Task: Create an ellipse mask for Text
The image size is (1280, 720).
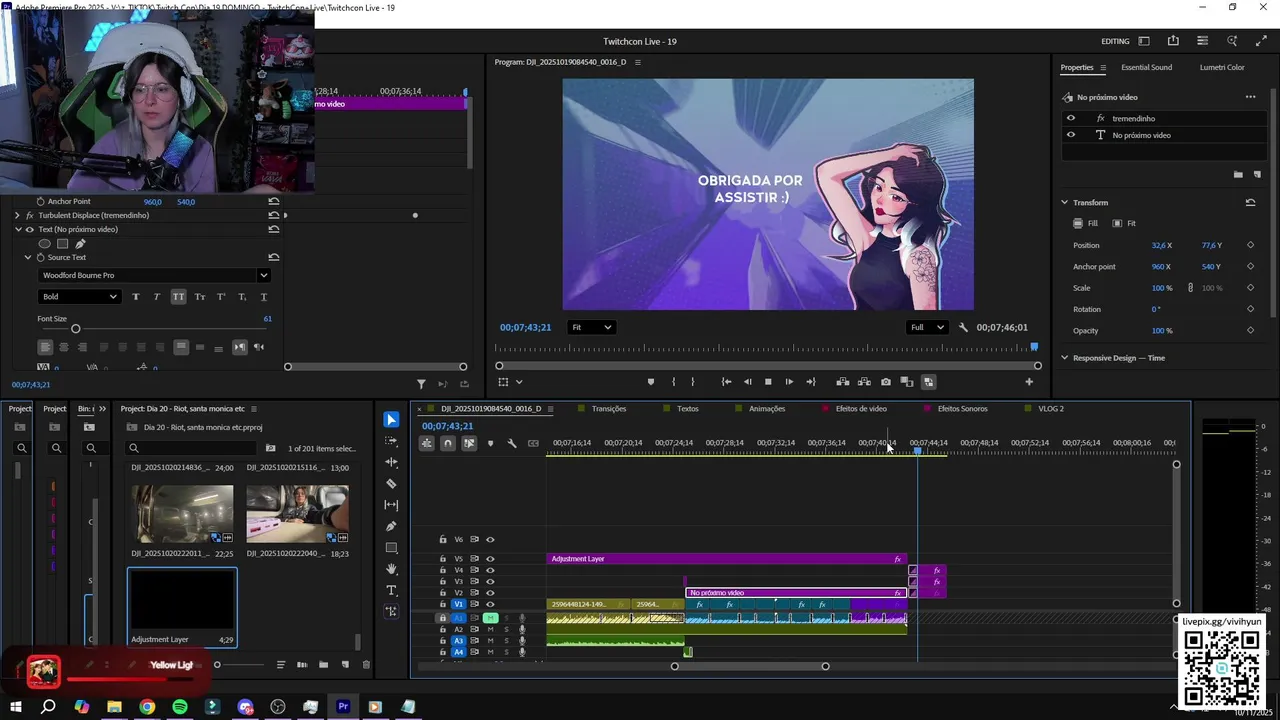Action: tap(44, 244)
